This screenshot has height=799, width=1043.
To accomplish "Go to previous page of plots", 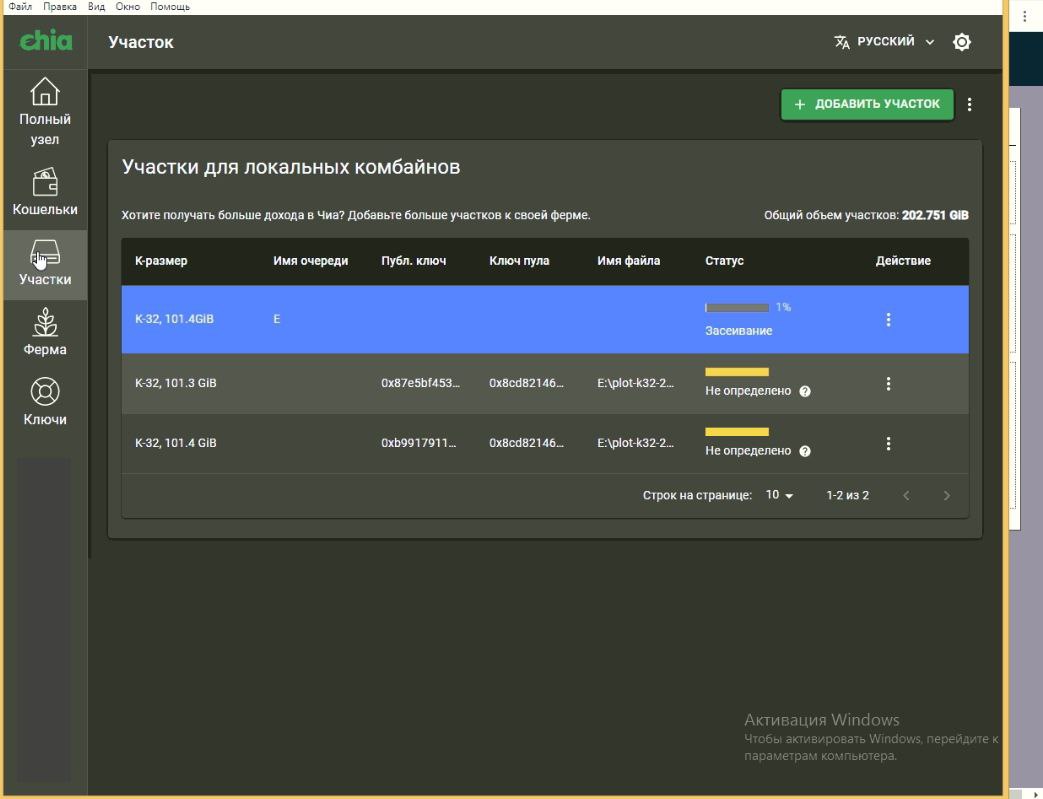I will point(905,495).
